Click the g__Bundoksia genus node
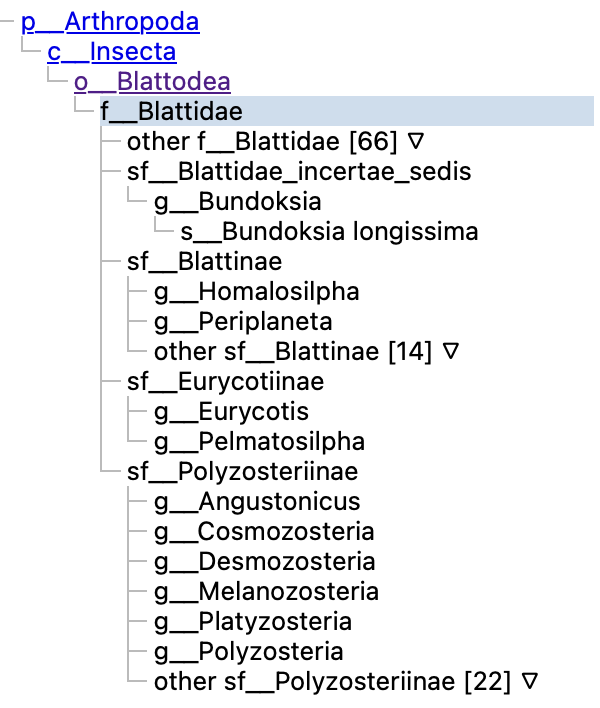 coord(237,201)
